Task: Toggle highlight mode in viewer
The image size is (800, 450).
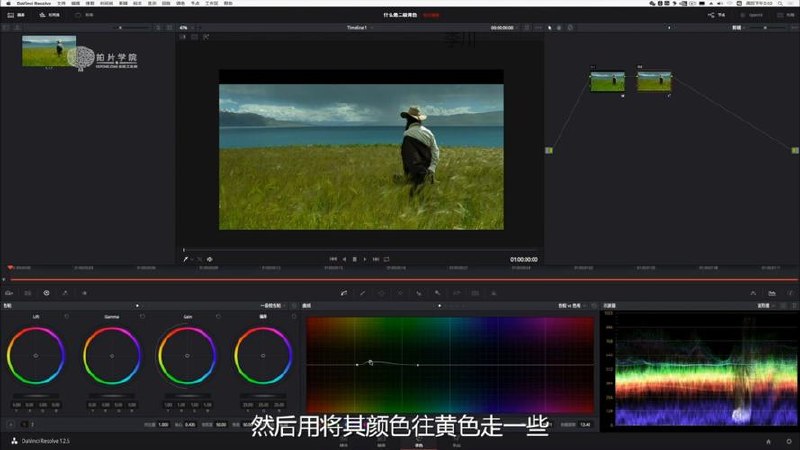Action: [206, 37]
